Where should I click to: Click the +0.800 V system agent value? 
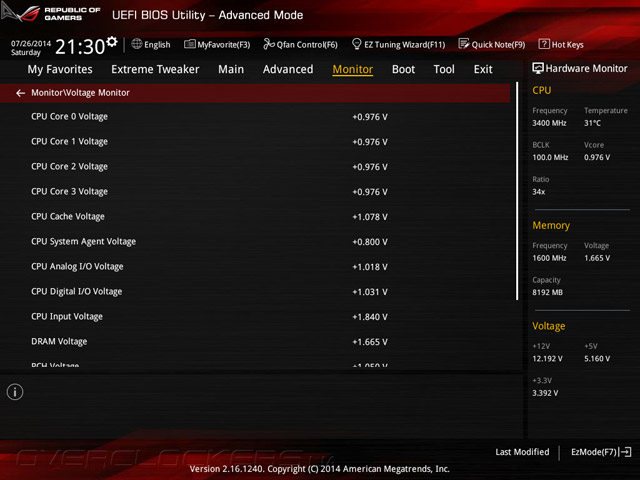tap(370, 242)
